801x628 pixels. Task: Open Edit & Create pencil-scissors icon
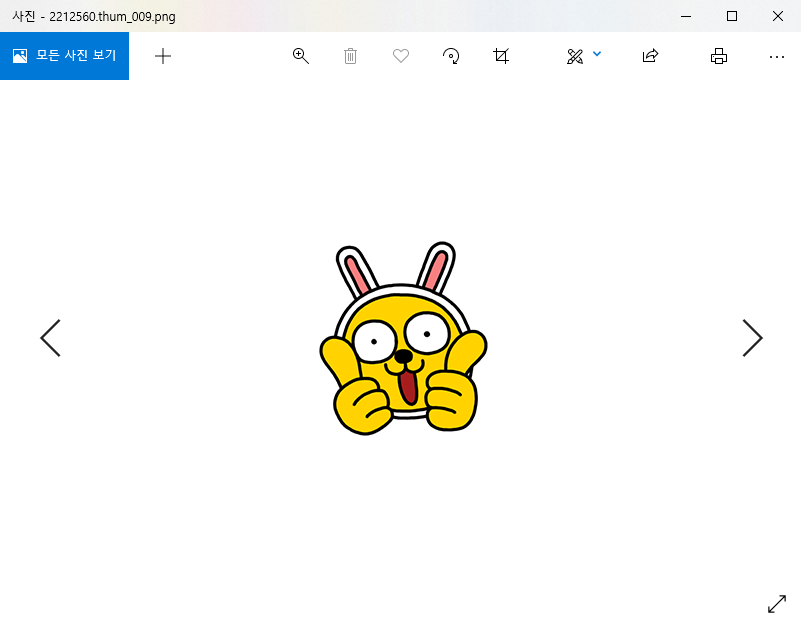coord(575,56)
